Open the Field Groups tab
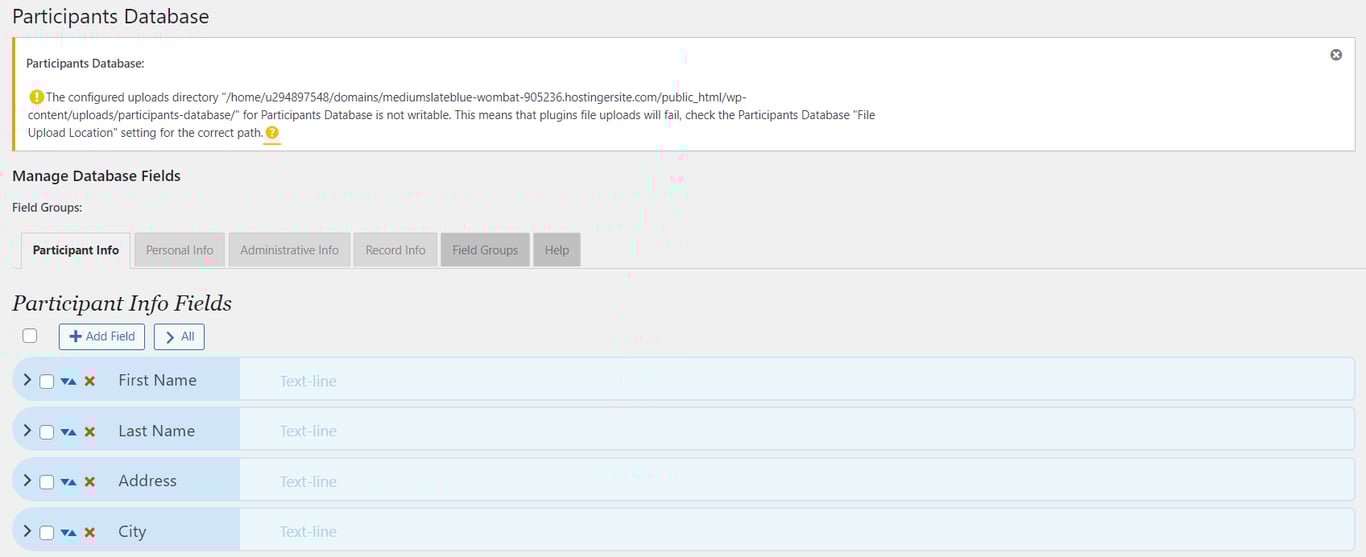This screenshot has width=1366, height=557. pyautogui.click(x=485, y=250)
